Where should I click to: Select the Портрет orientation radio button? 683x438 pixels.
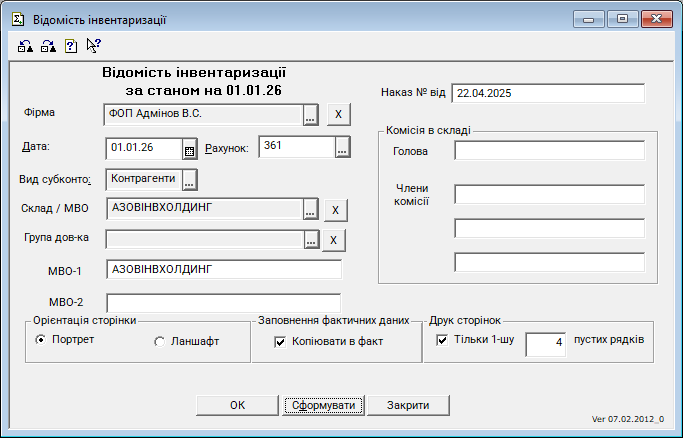tap(41, 341)
